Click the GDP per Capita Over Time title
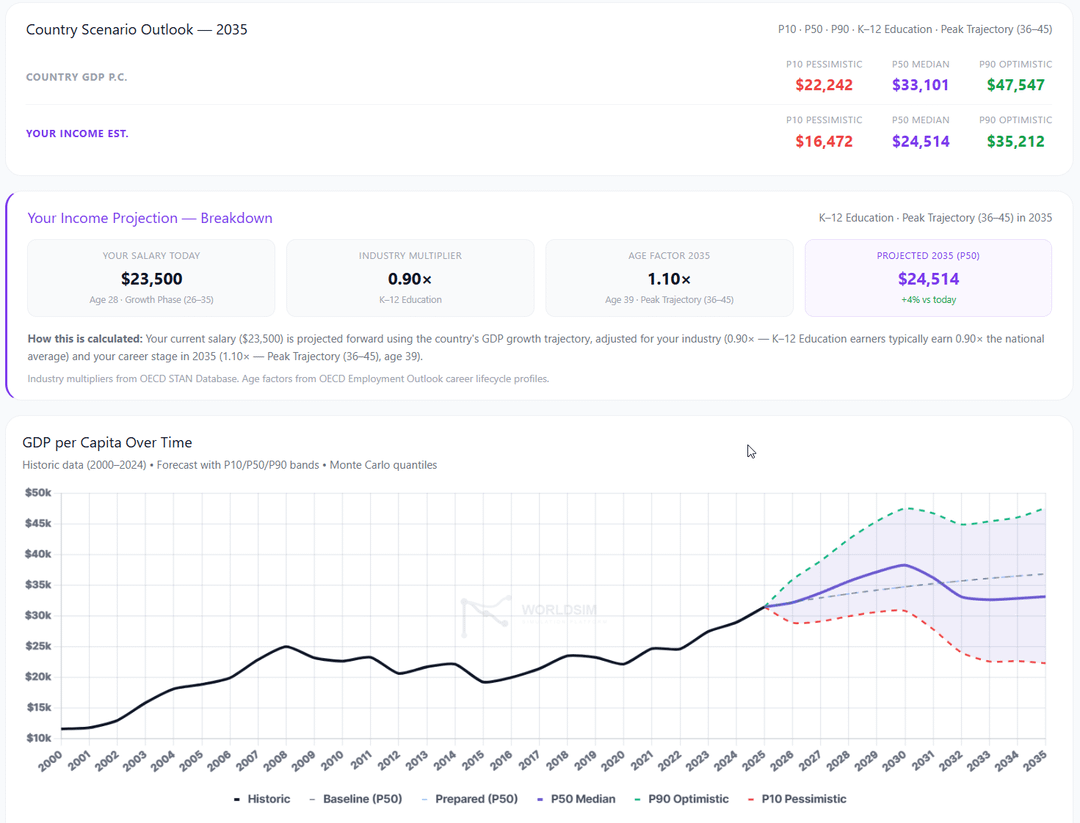1080x823 pixels. coord(107,443)
